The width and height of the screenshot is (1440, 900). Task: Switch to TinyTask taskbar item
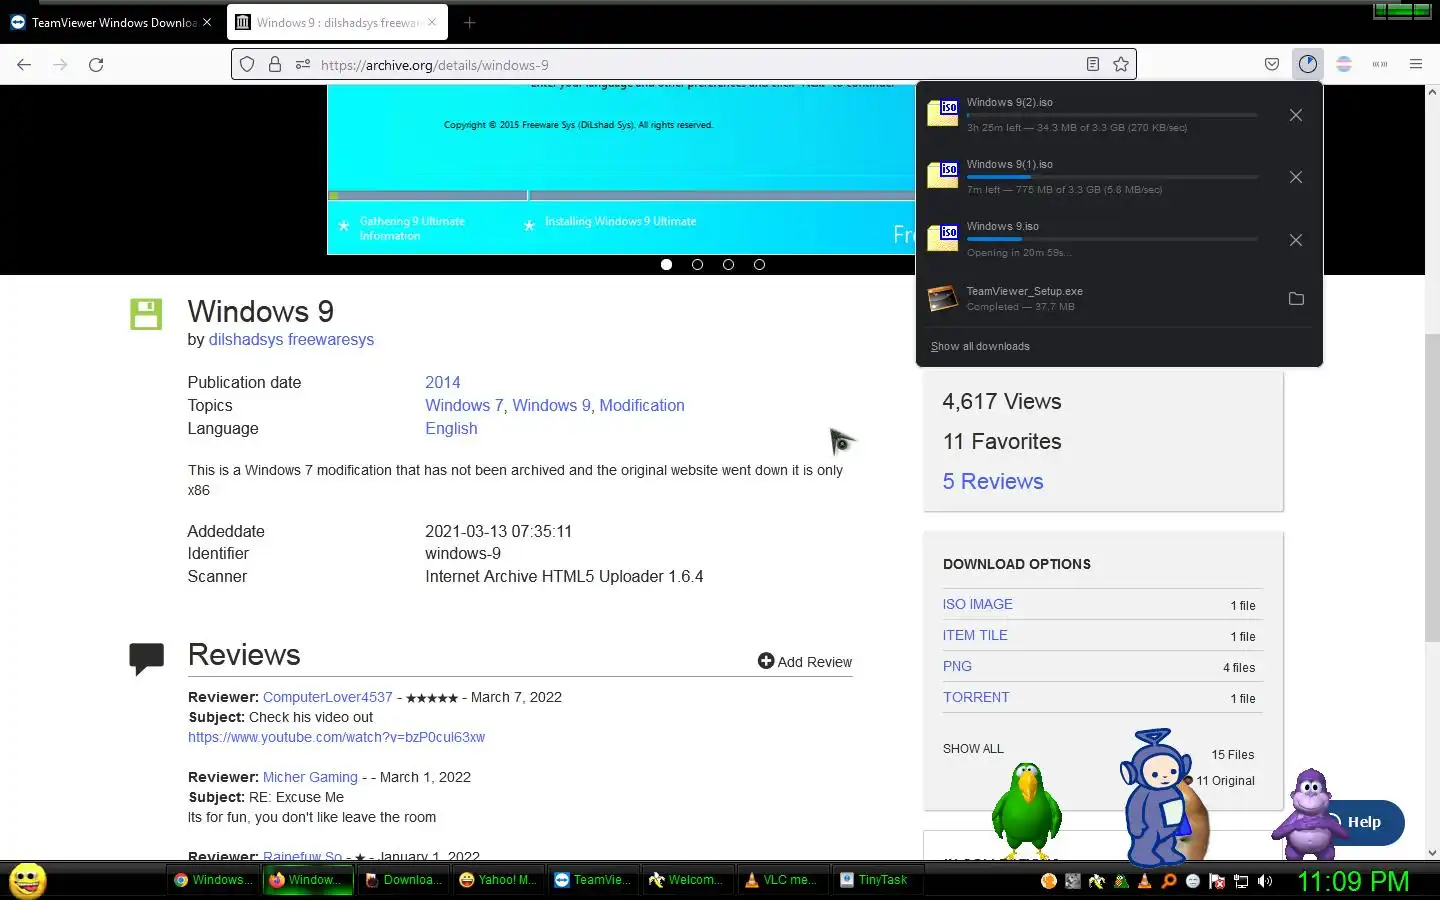876,880
